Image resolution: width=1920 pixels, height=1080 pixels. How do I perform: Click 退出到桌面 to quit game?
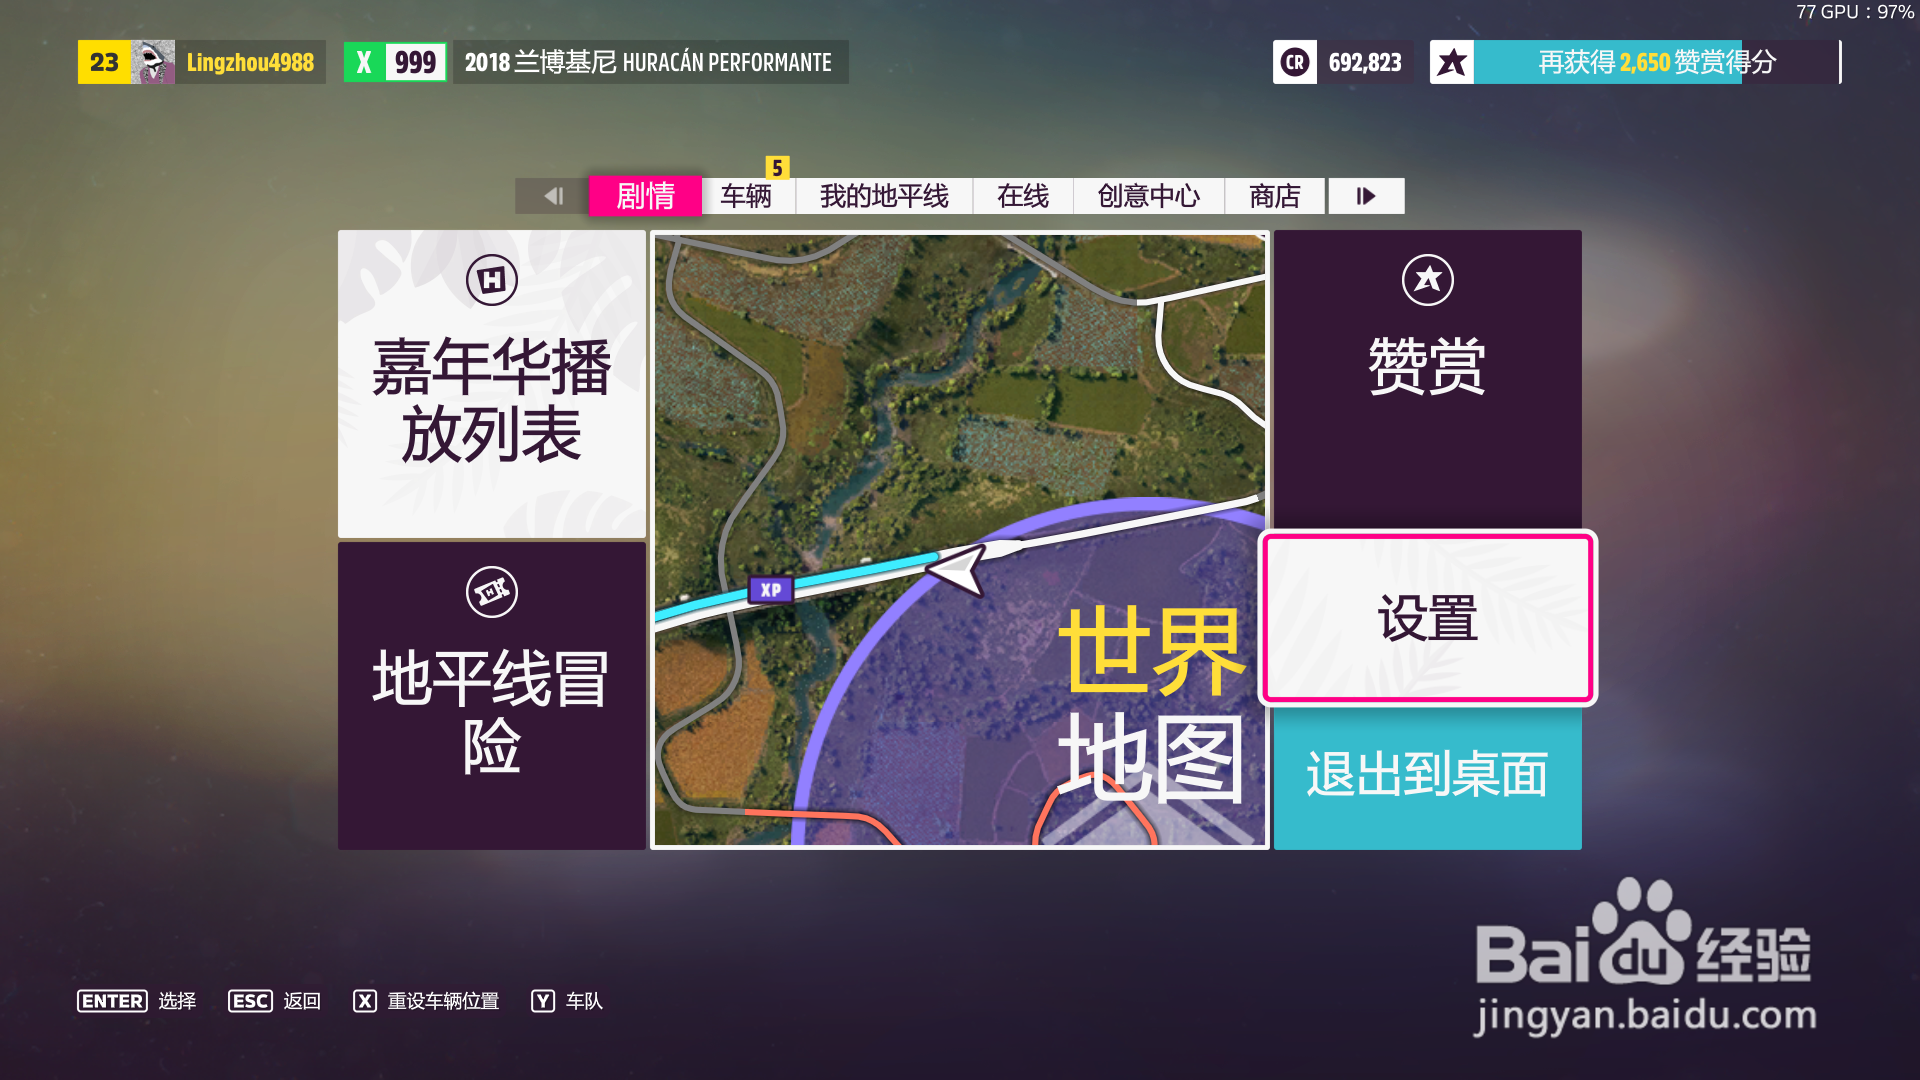click(1427, 776)
